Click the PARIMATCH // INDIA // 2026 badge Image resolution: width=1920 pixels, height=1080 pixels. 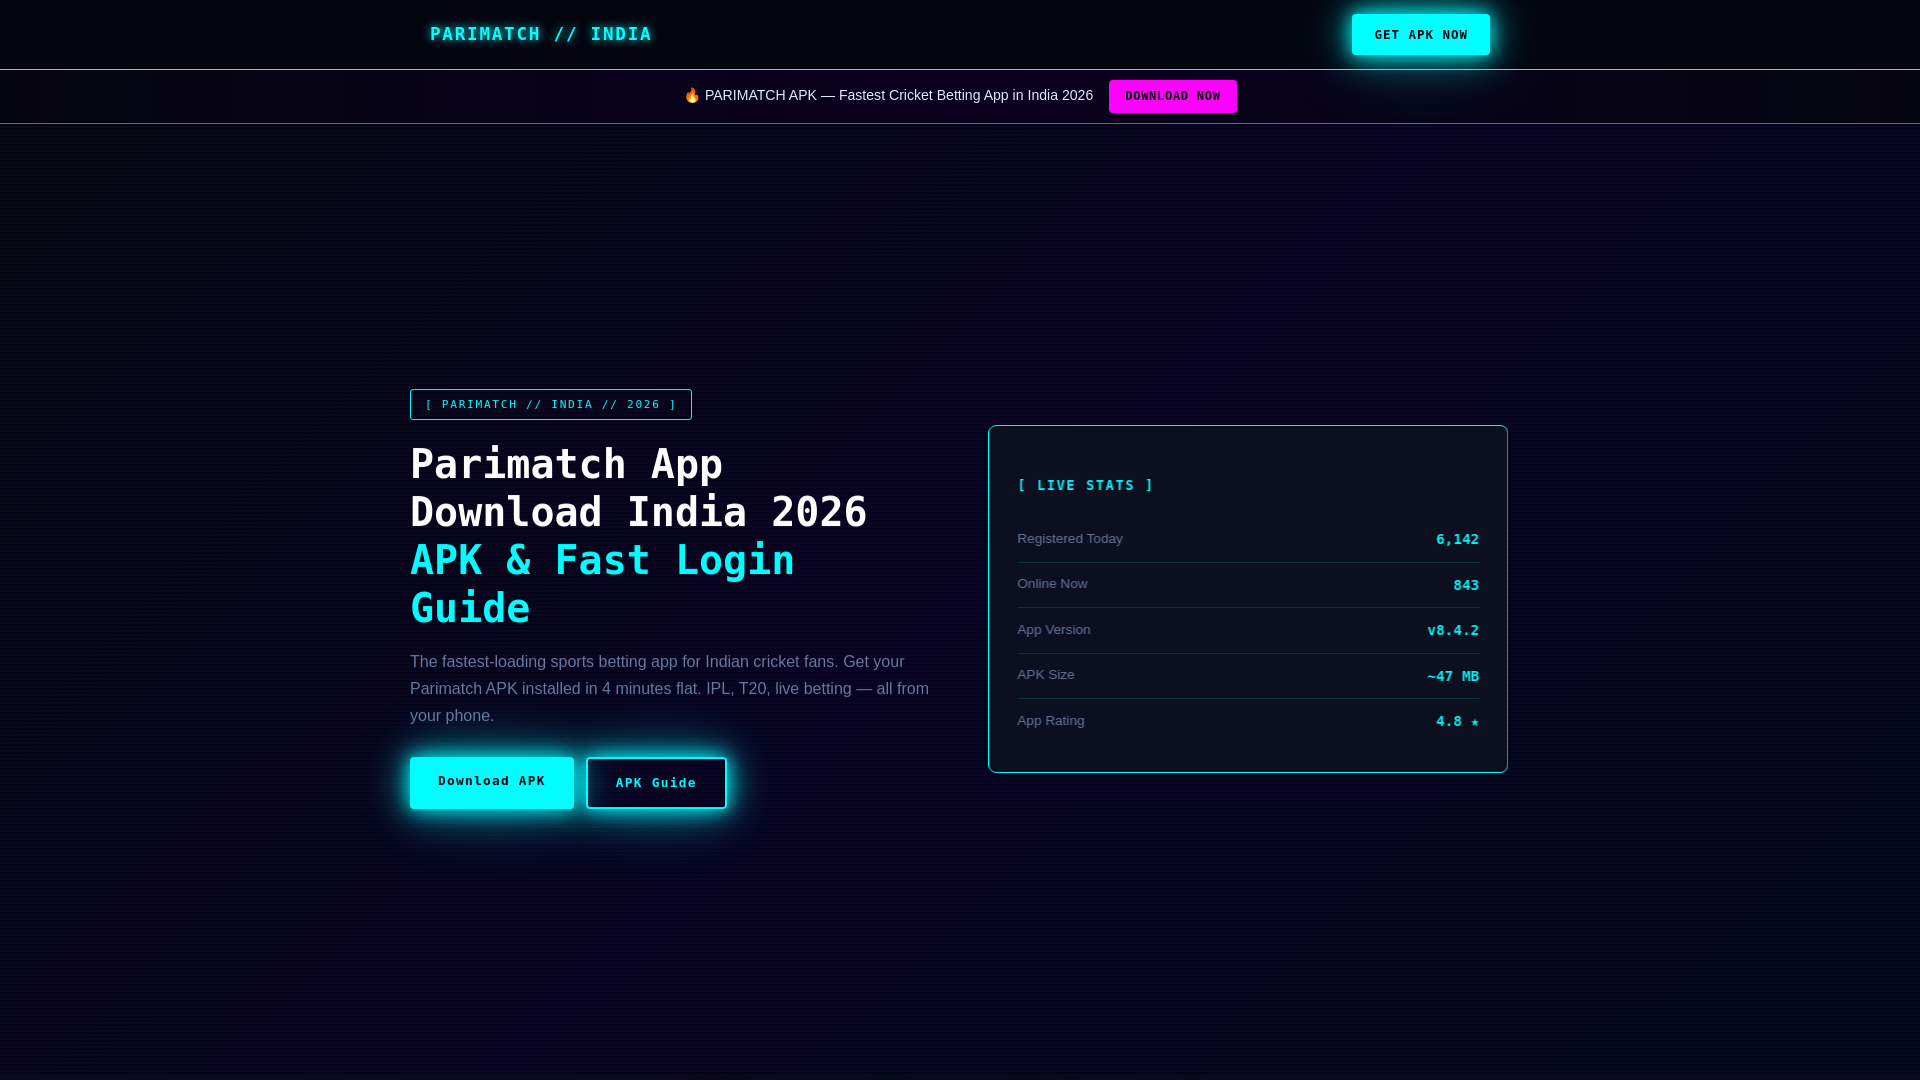click(550, 405)
